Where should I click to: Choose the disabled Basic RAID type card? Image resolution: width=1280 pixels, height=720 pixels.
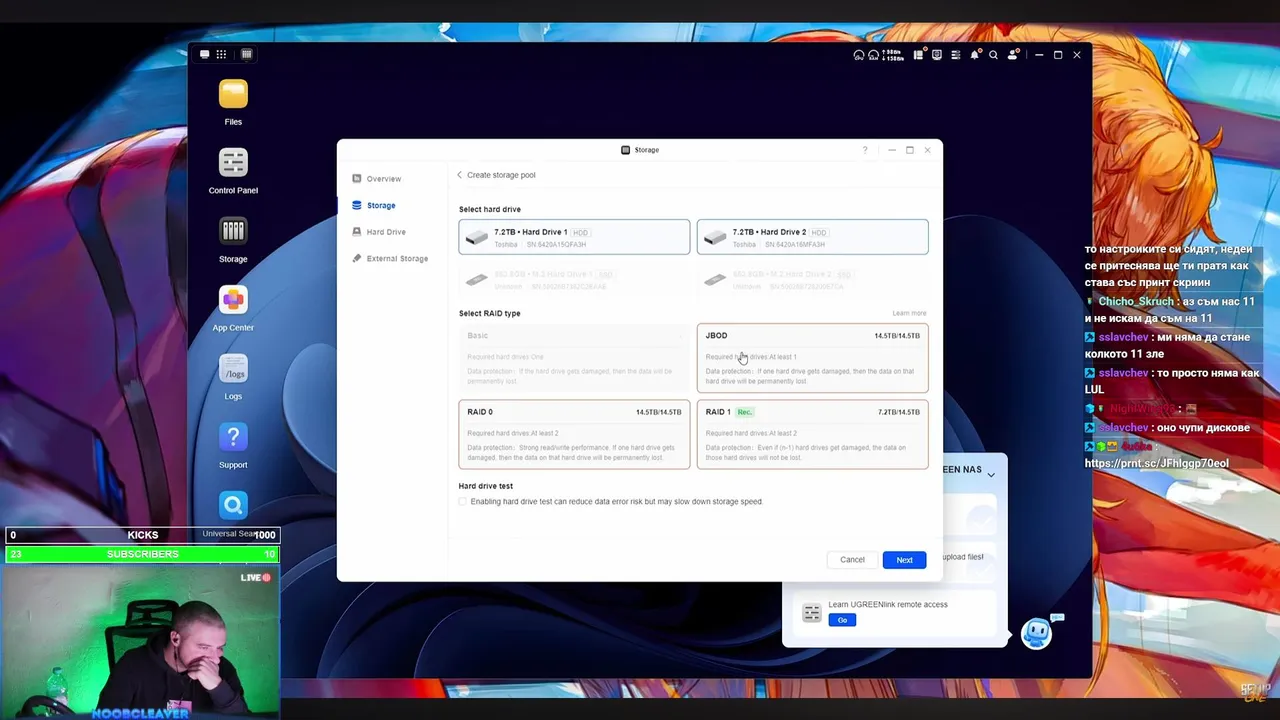pos(574,358)
